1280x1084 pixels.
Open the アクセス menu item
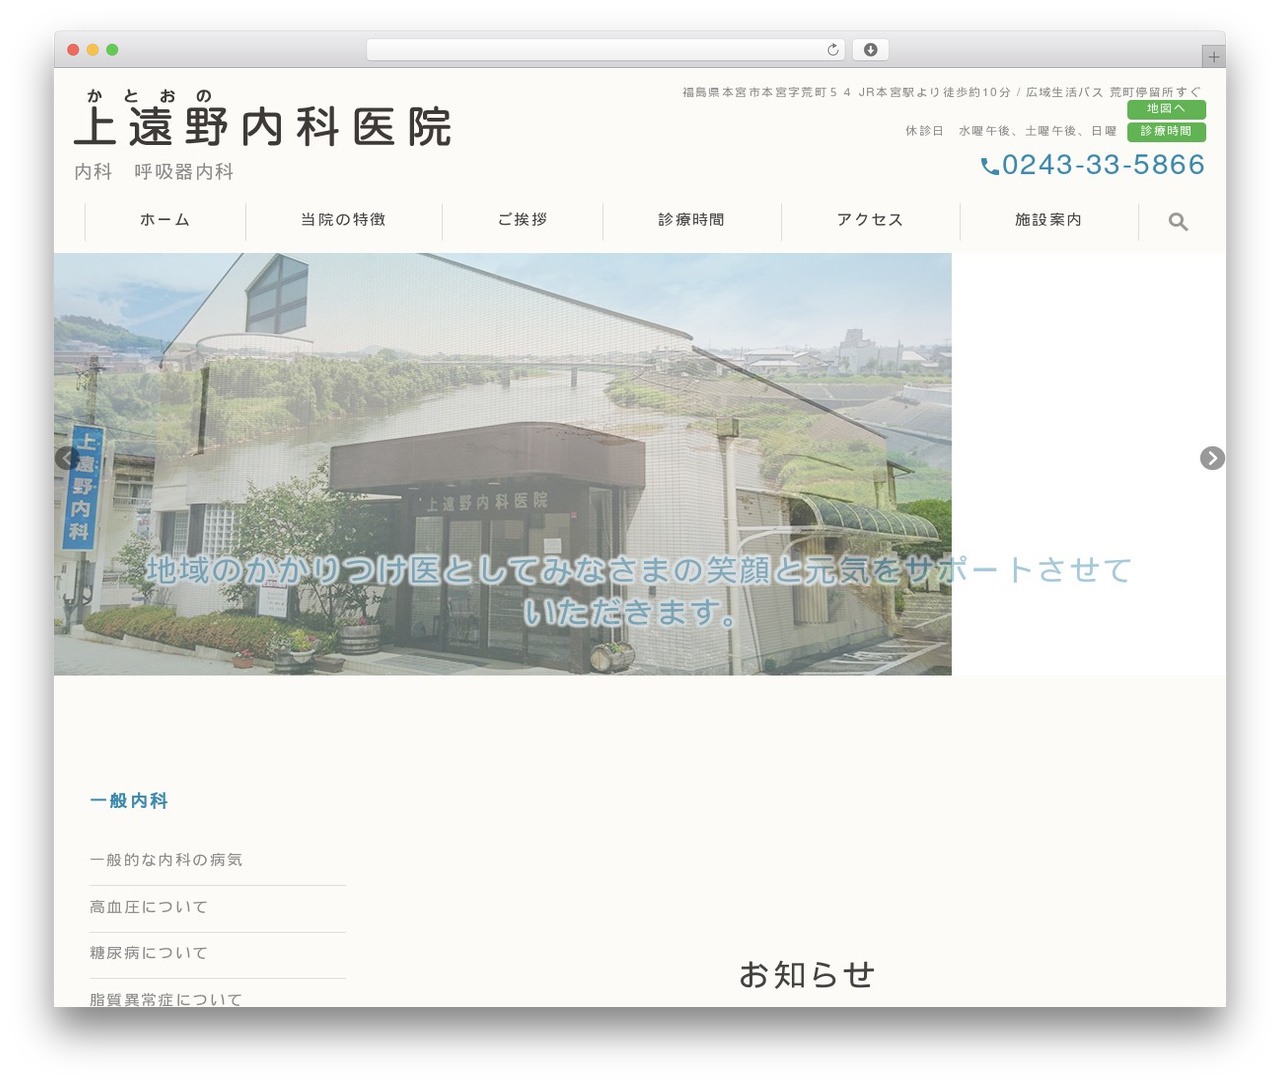[870, 220]
